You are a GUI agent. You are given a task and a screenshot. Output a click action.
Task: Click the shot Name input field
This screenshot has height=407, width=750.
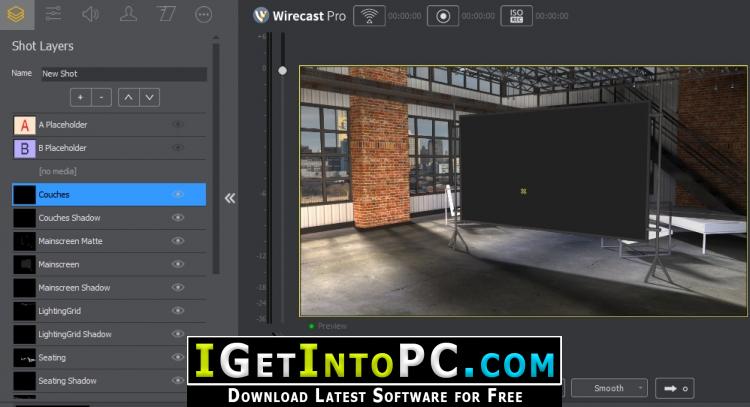tap(122, 74)
